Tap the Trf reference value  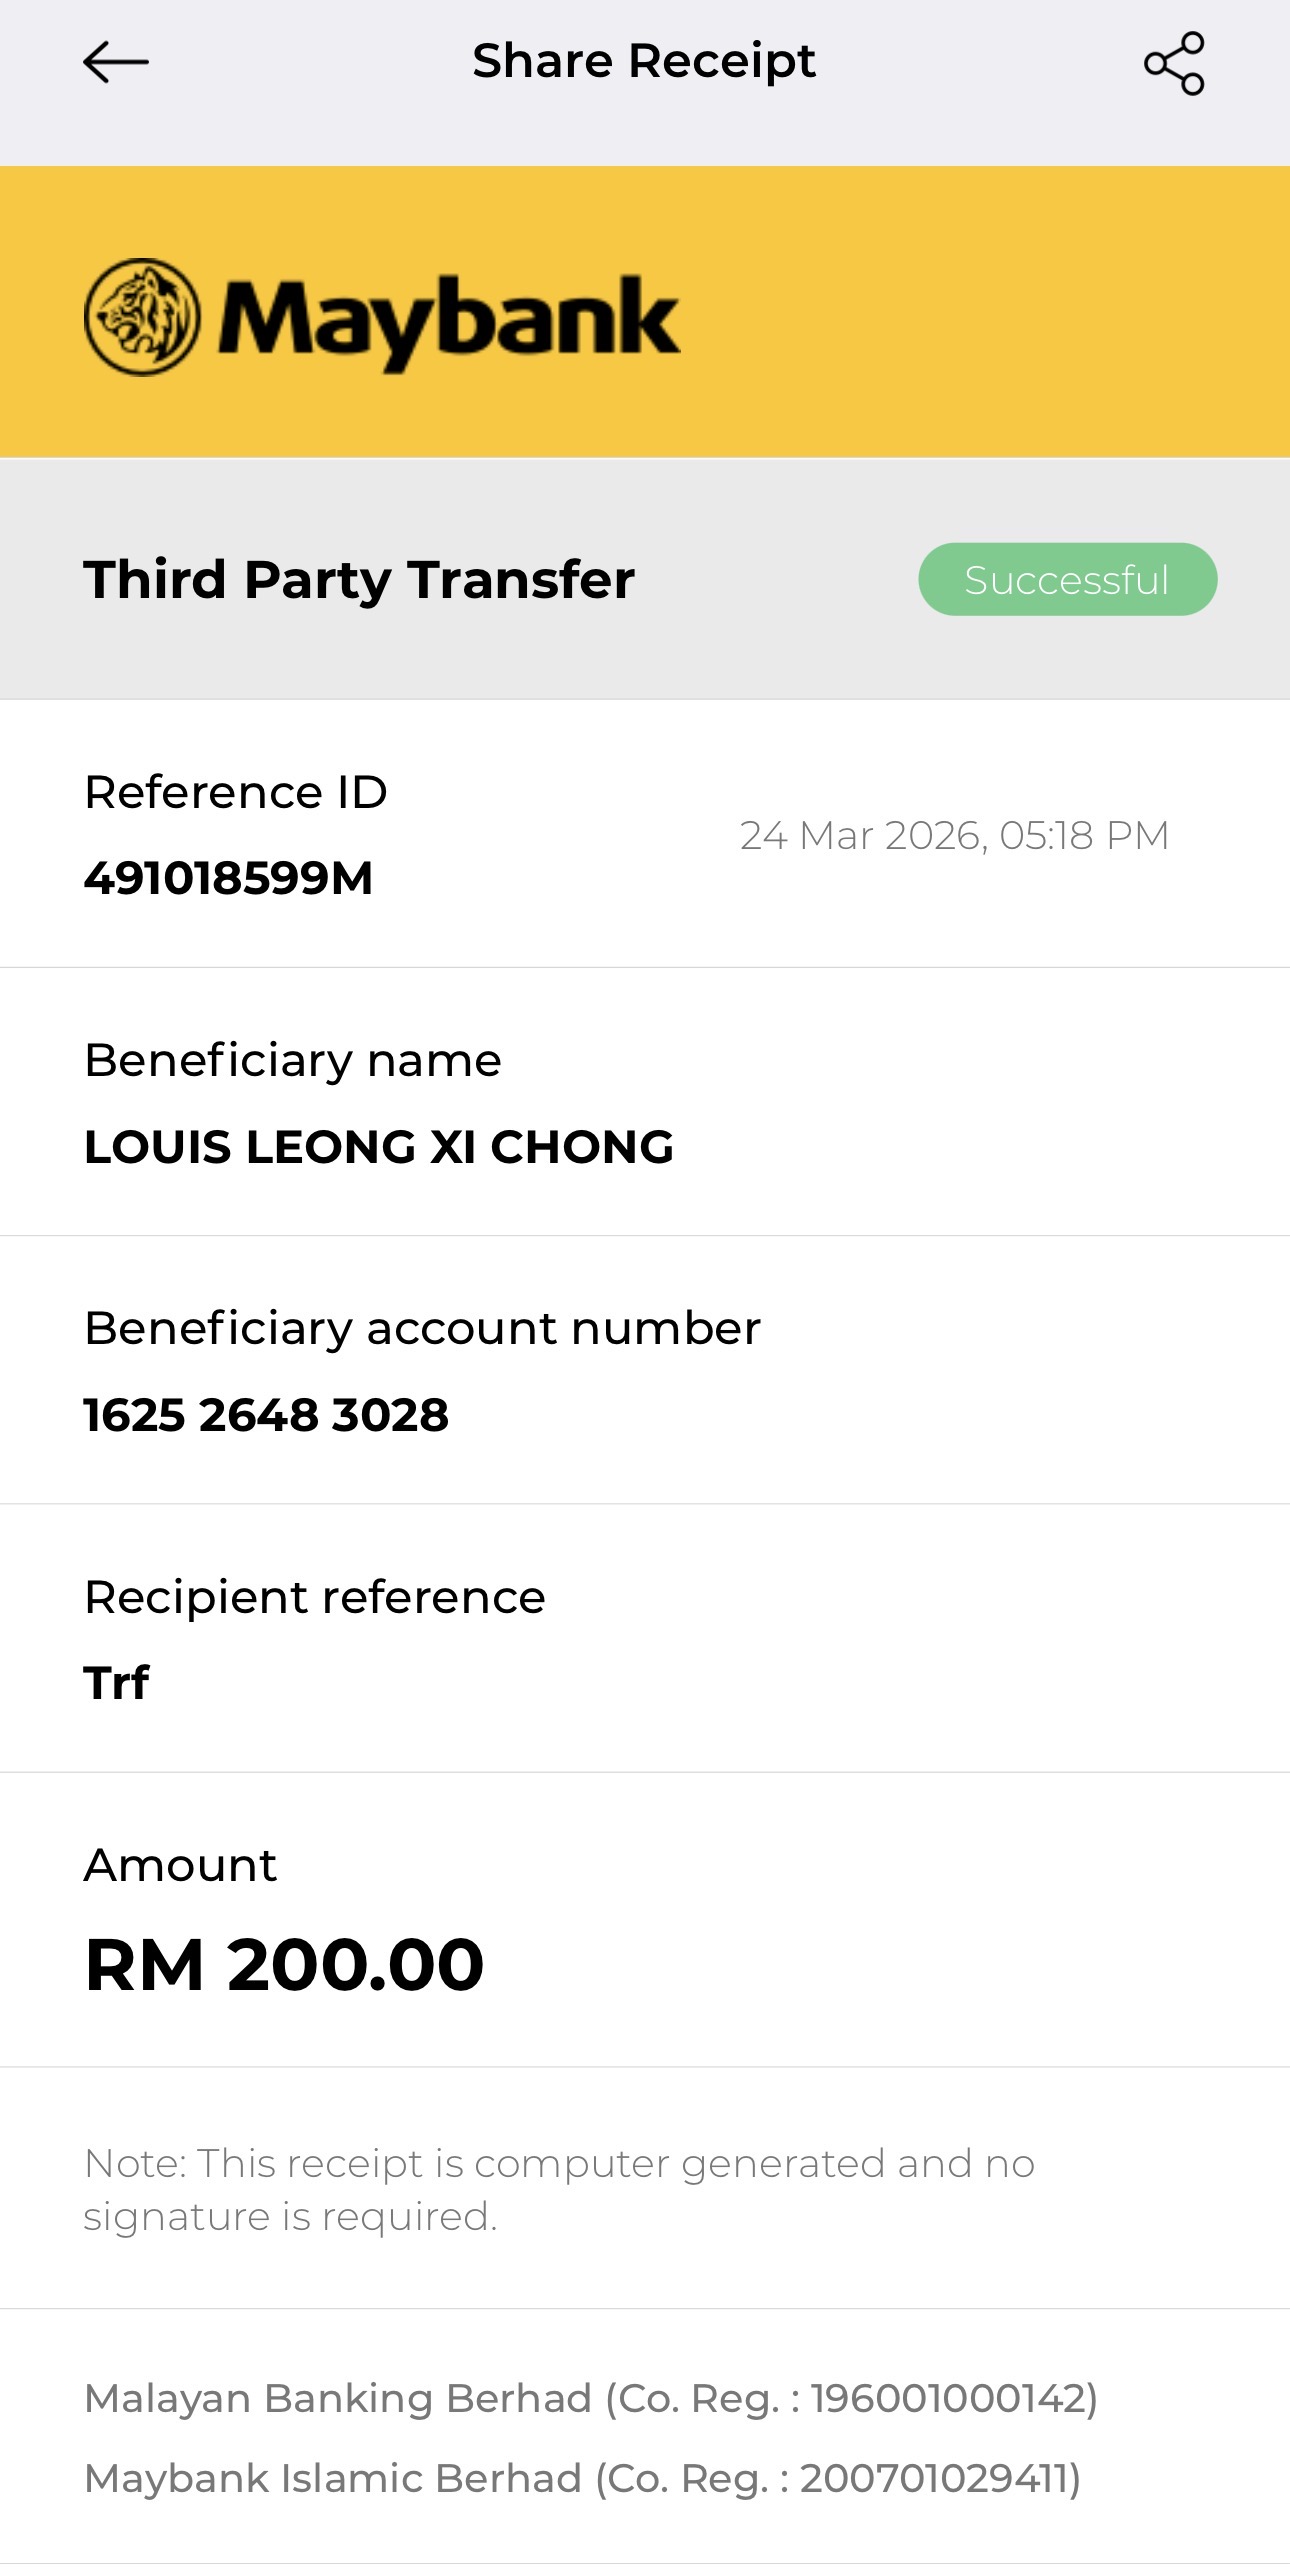(x=117, y=1683)
